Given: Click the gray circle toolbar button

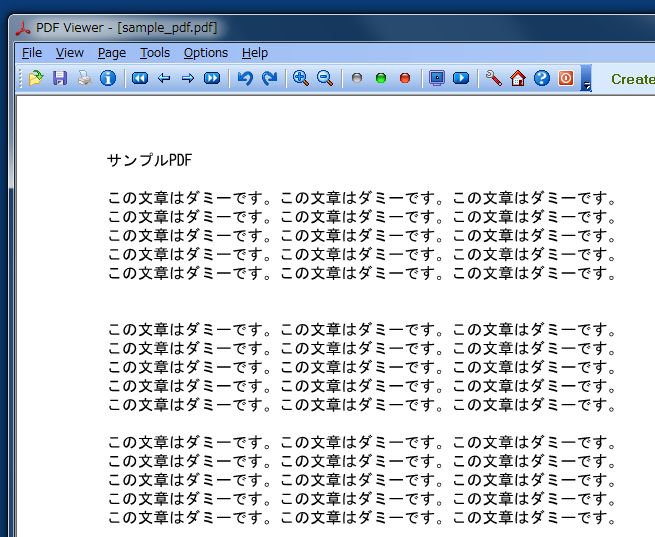Looking at the screenshot, I should point(357,78).
